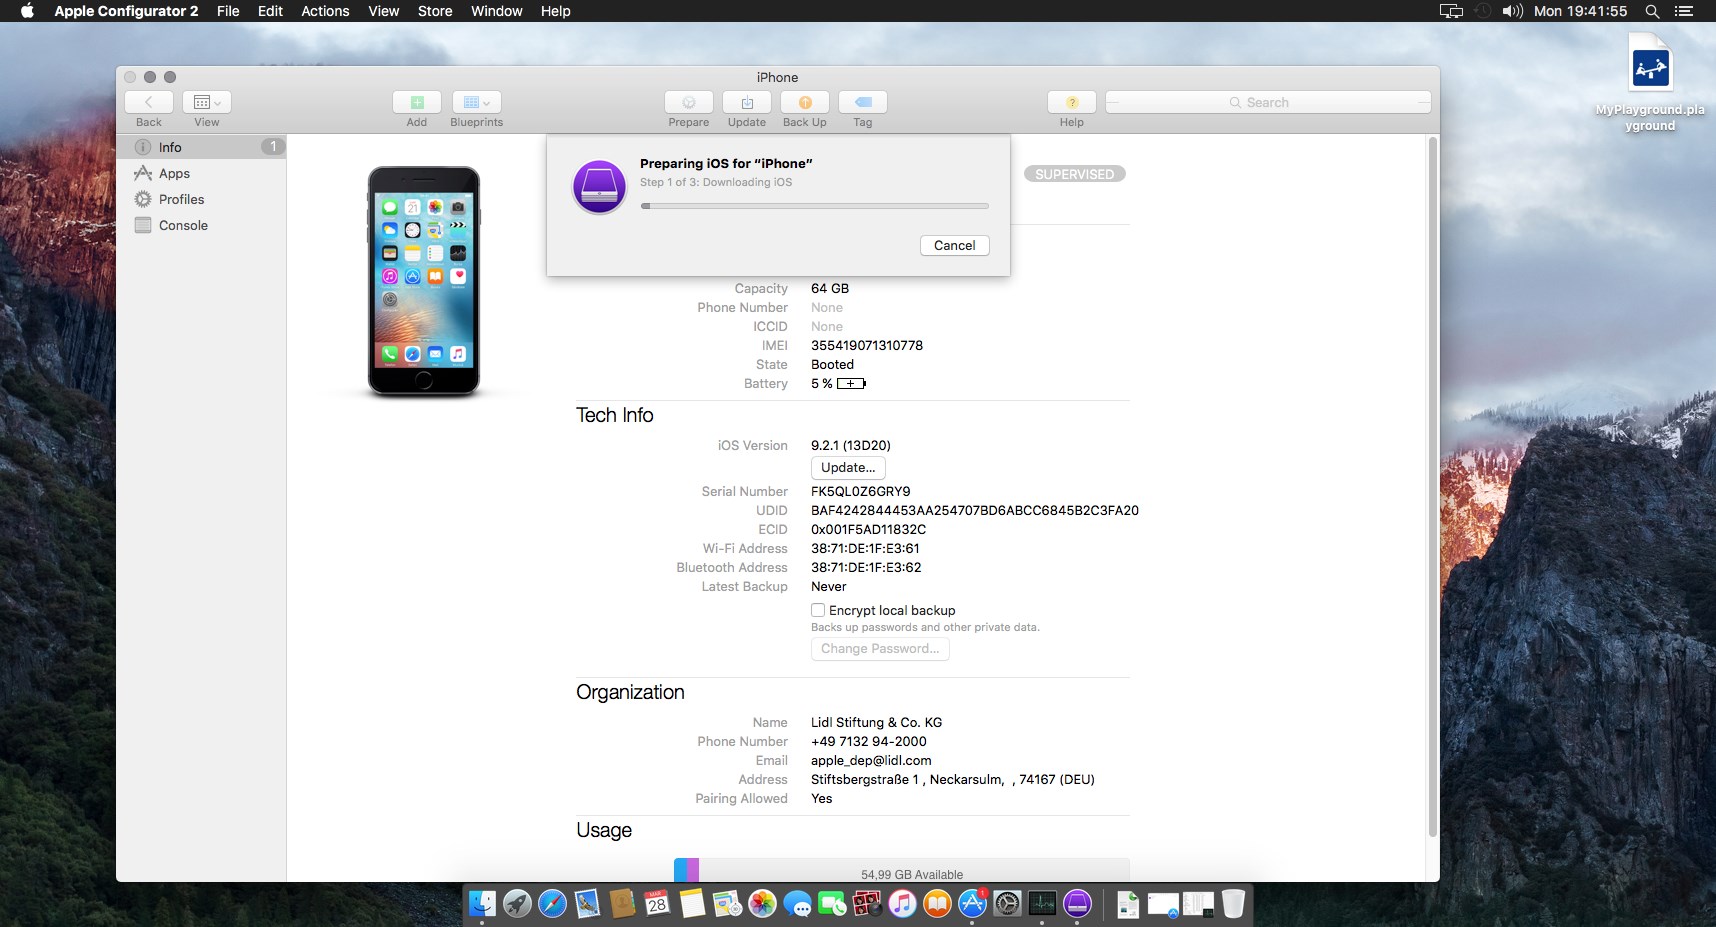
Task: Open System Preferences from the Dock
Action: [x=1007, y=904]
